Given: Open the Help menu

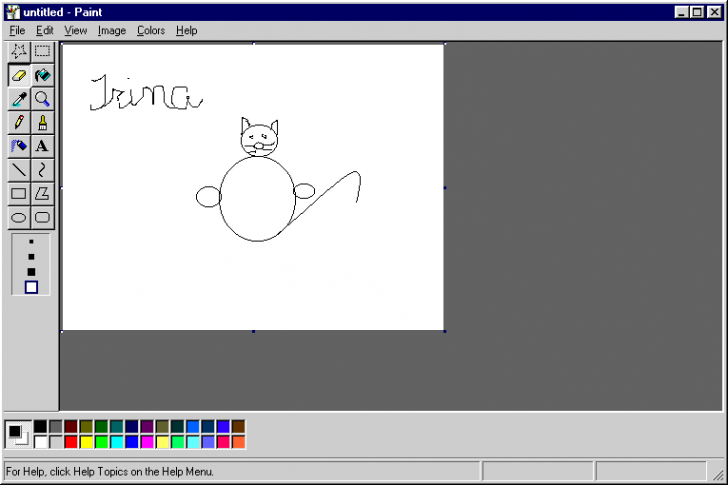Looking at the screenshot, I should pyautogui.click(x=187, y=31).
